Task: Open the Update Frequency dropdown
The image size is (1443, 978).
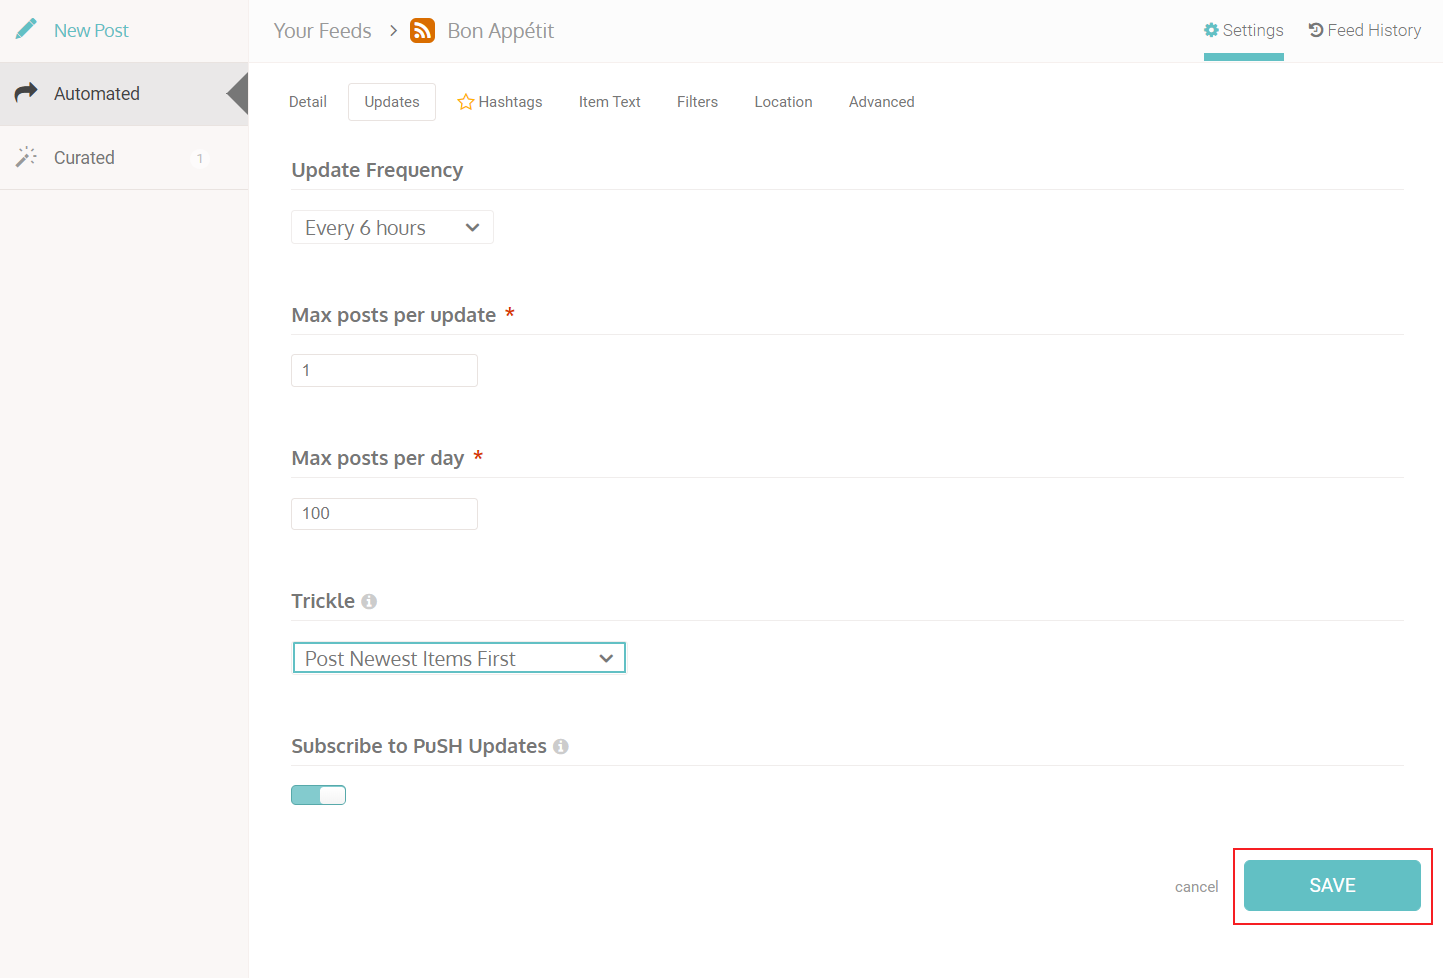Action: tap(392, 227)
